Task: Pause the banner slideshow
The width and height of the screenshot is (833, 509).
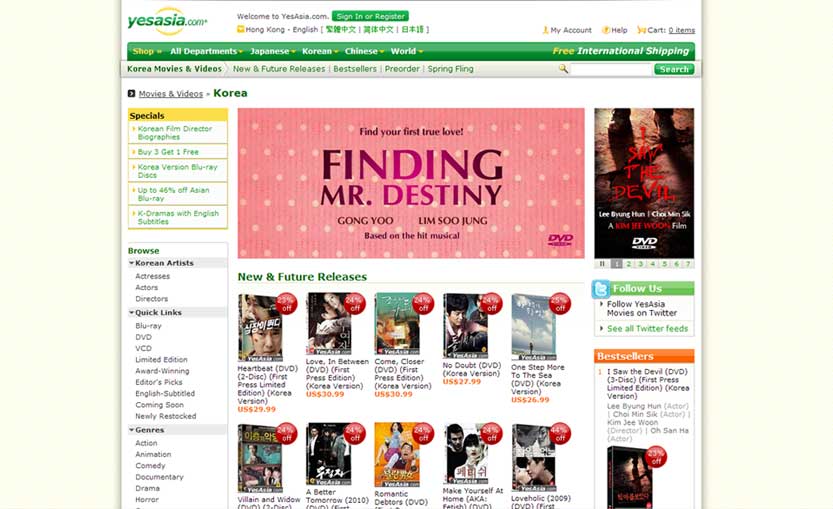Action: (602, 264)
